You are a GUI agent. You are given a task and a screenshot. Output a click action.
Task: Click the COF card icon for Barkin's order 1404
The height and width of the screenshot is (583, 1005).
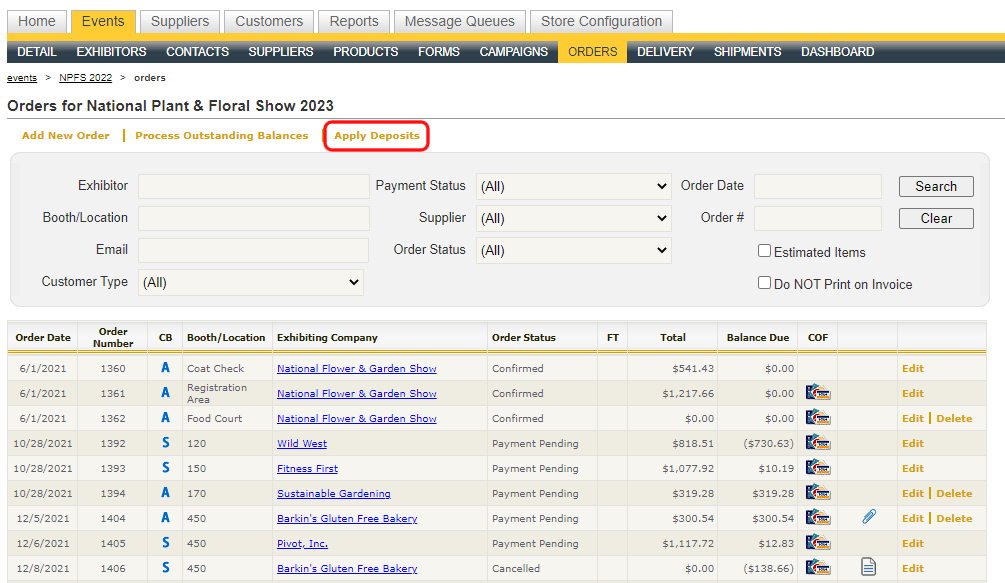click(817, 518)
